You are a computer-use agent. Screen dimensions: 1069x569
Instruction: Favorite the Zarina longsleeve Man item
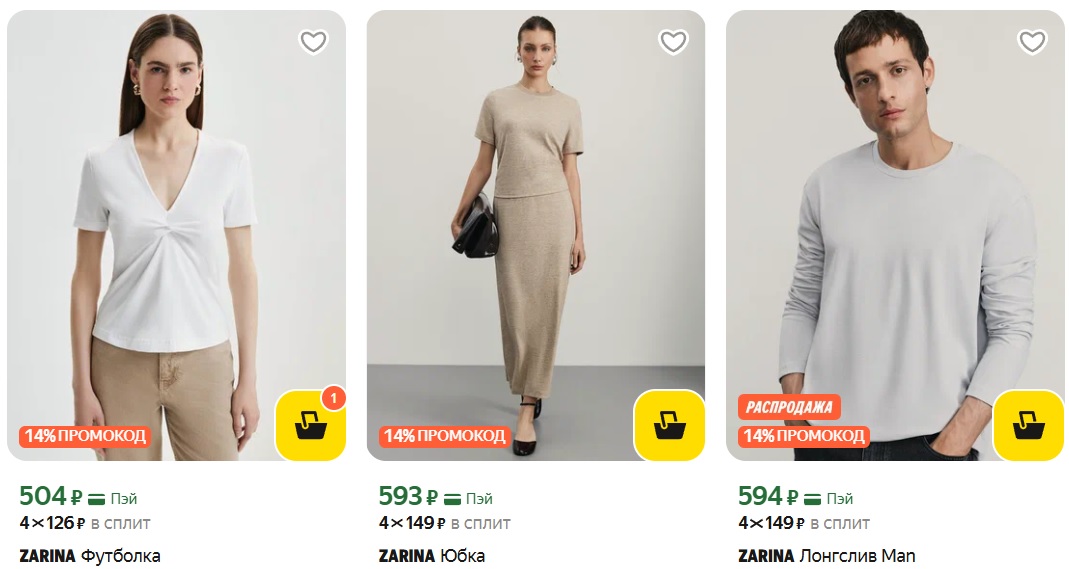coord(1032,42)
